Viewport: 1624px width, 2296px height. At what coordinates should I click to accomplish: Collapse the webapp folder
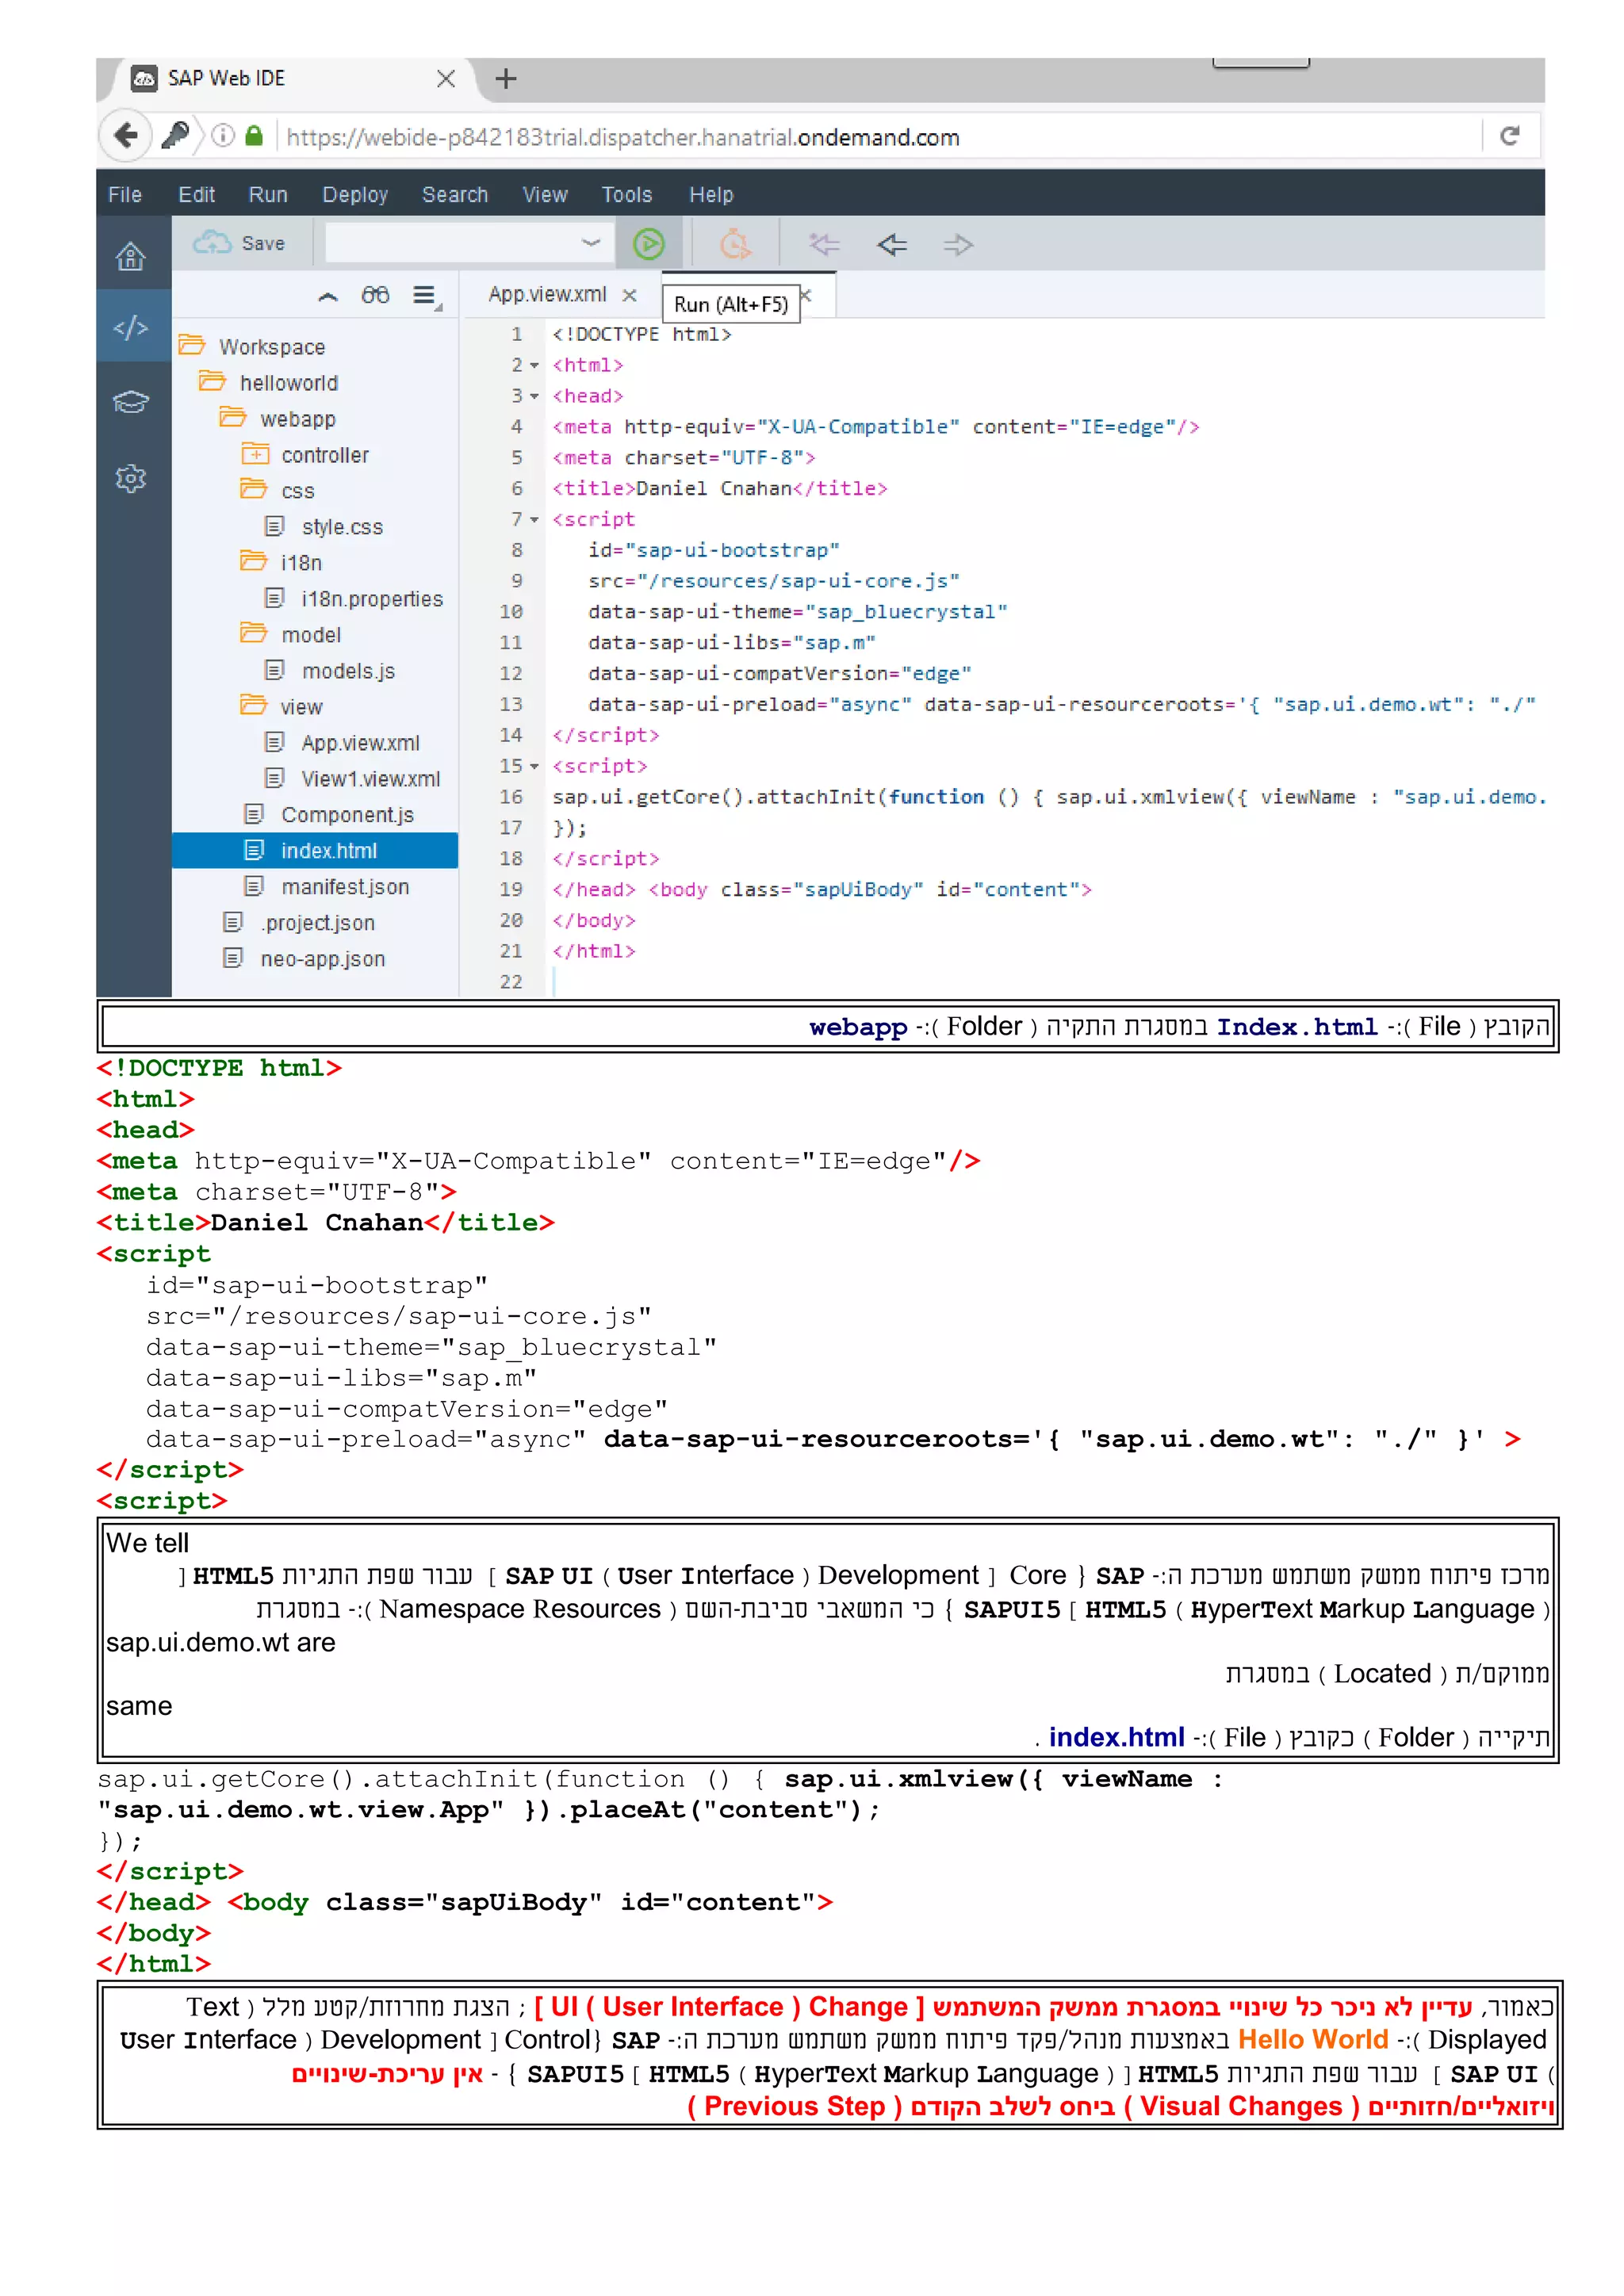point(233,418)
